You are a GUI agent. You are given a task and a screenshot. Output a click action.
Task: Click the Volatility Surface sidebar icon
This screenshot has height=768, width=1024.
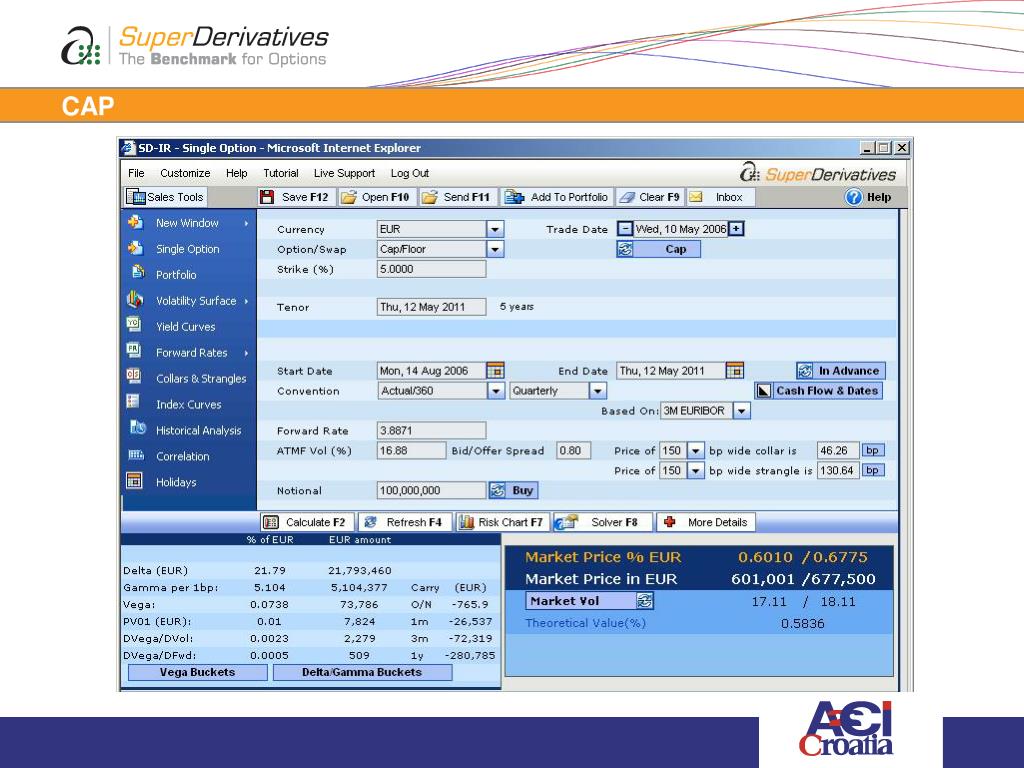pyautogui.click(x=135, y=299)
